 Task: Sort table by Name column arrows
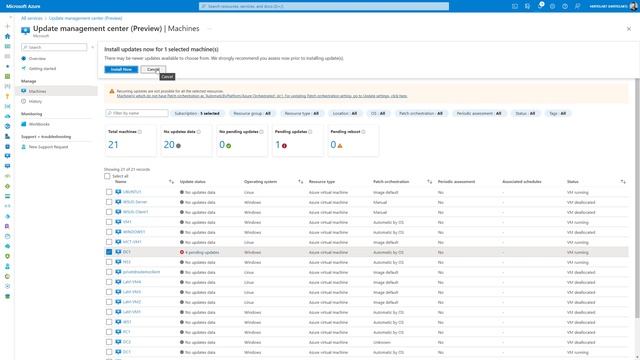tap(171, 182)
